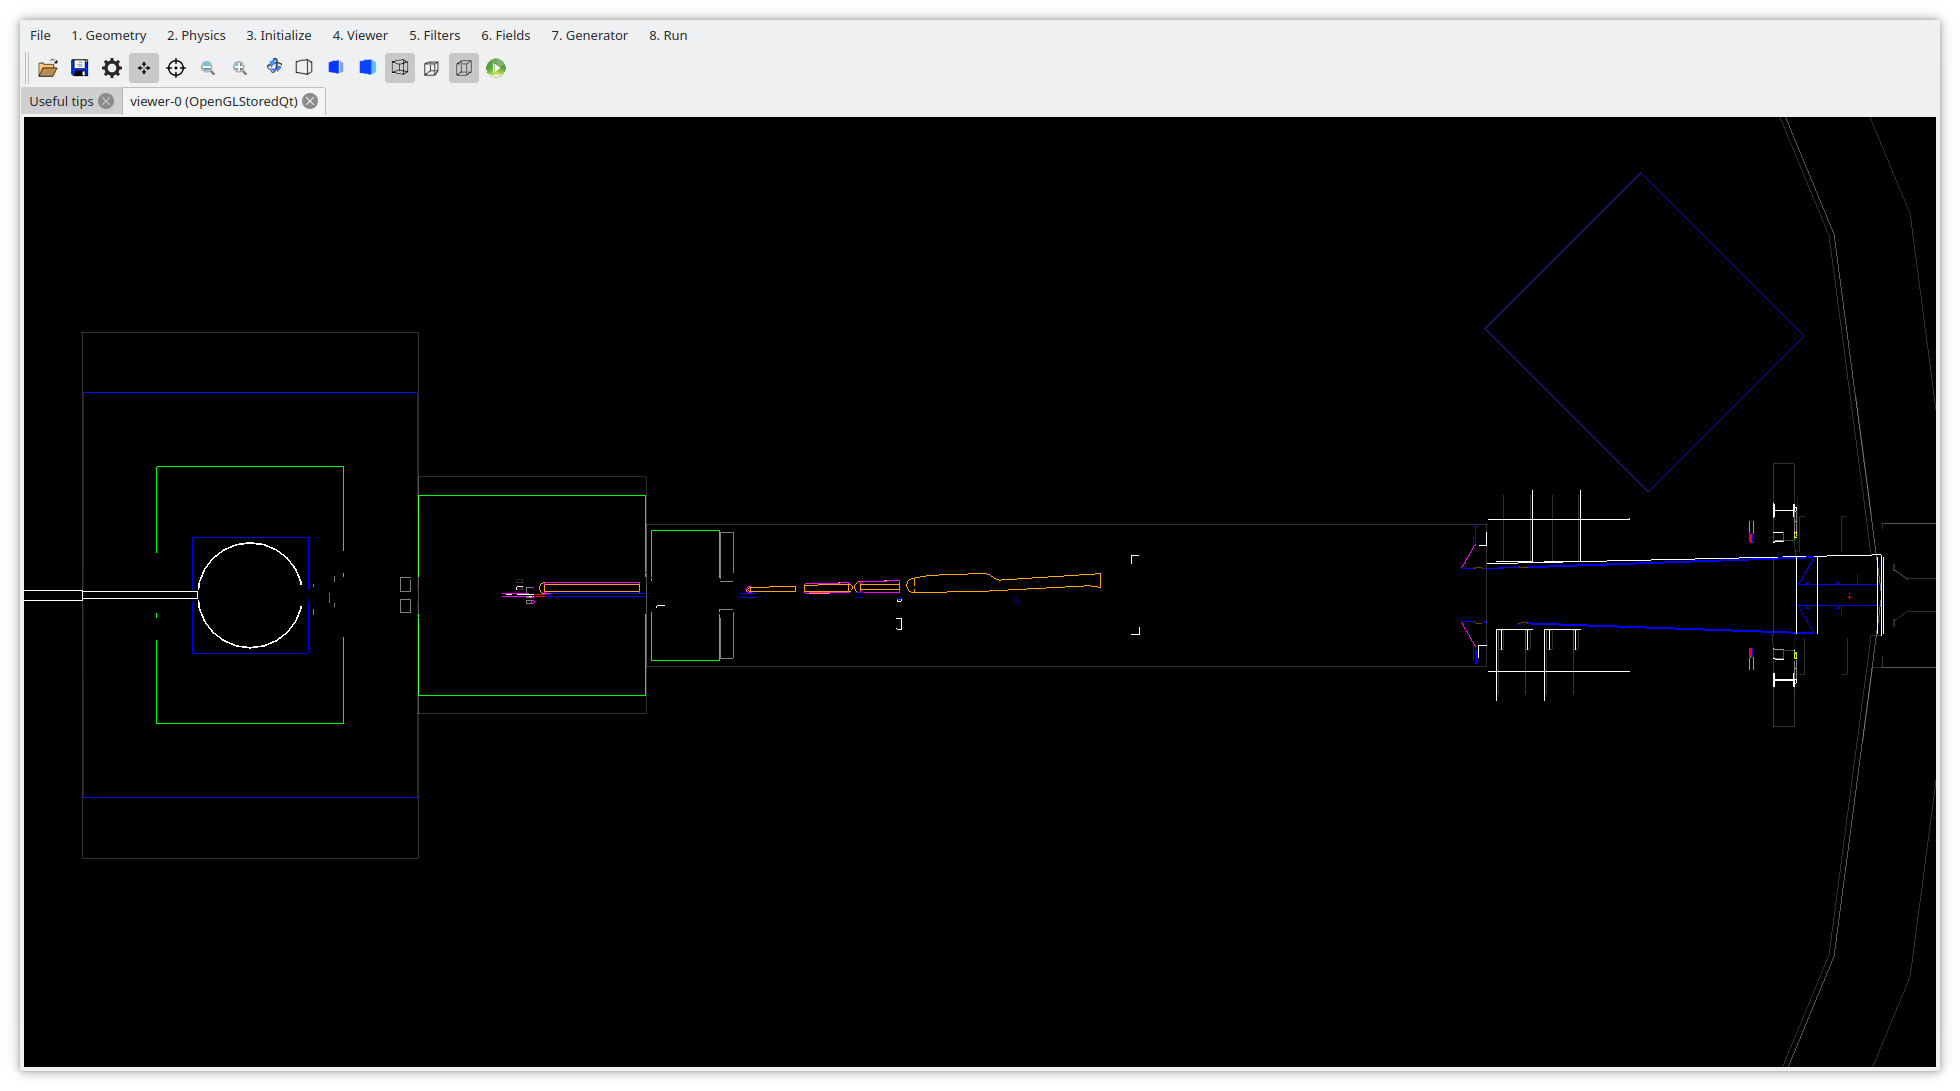Select surface-with-edges style with the light blue cube
The width and height of the screenshot is (1960, 1091).
pos(367,67)
